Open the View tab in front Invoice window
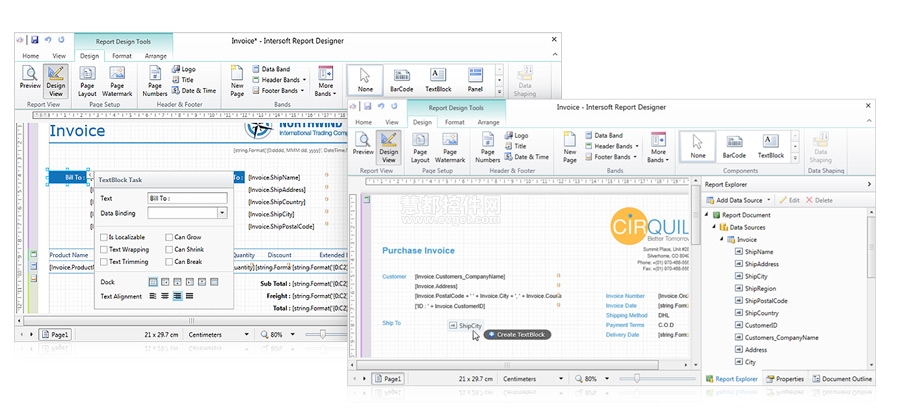Screen dimensions: 900x420 coord(392,122)
